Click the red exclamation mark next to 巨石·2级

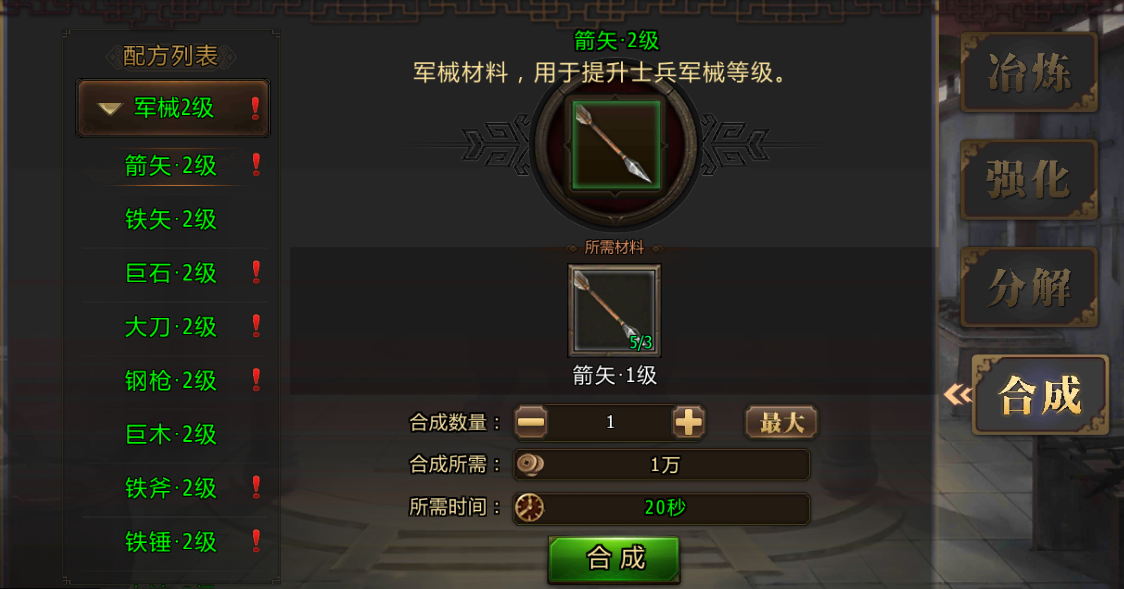[256, 272]
